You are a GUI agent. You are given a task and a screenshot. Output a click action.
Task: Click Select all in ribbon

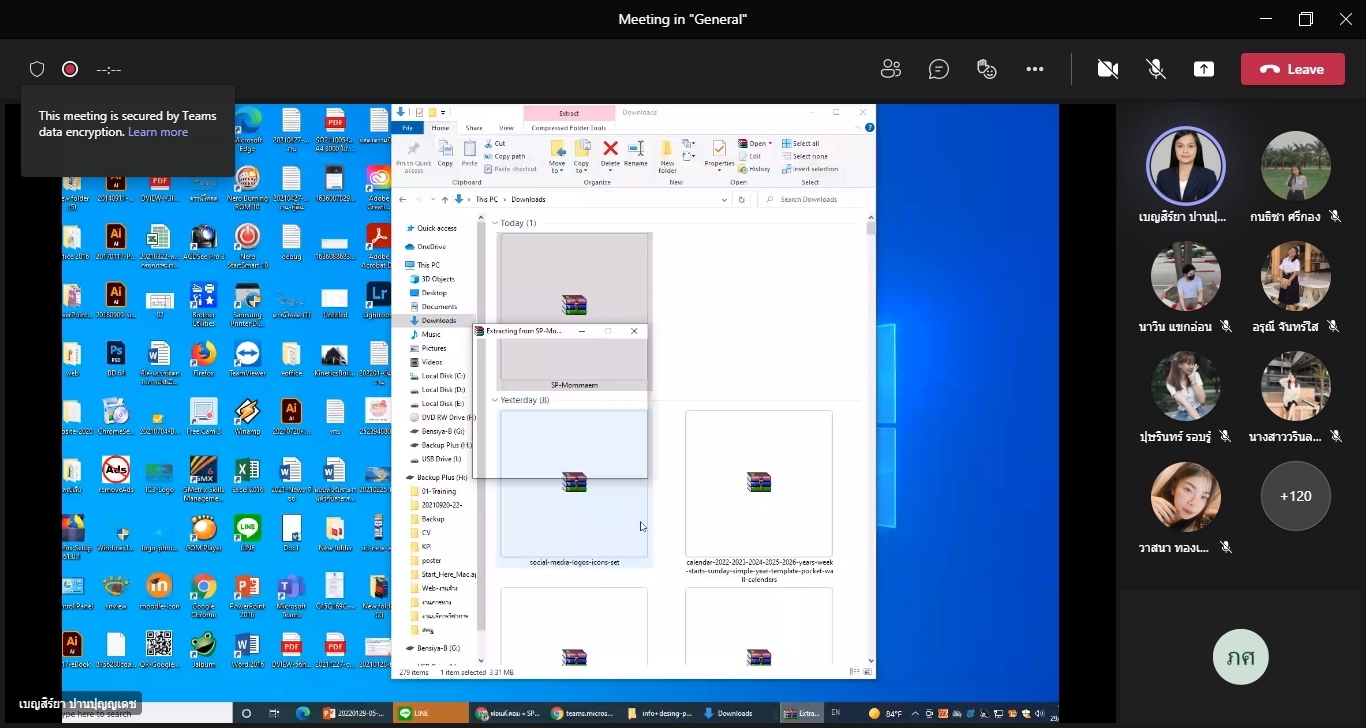click(801, 144)
